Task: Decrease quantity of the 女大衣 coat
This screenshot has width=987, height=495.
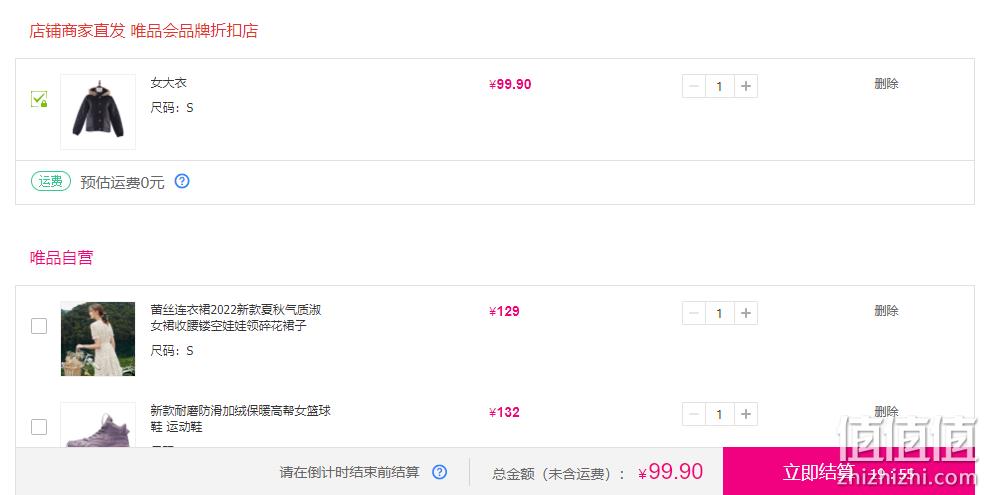Action: [x=694, y=86]
